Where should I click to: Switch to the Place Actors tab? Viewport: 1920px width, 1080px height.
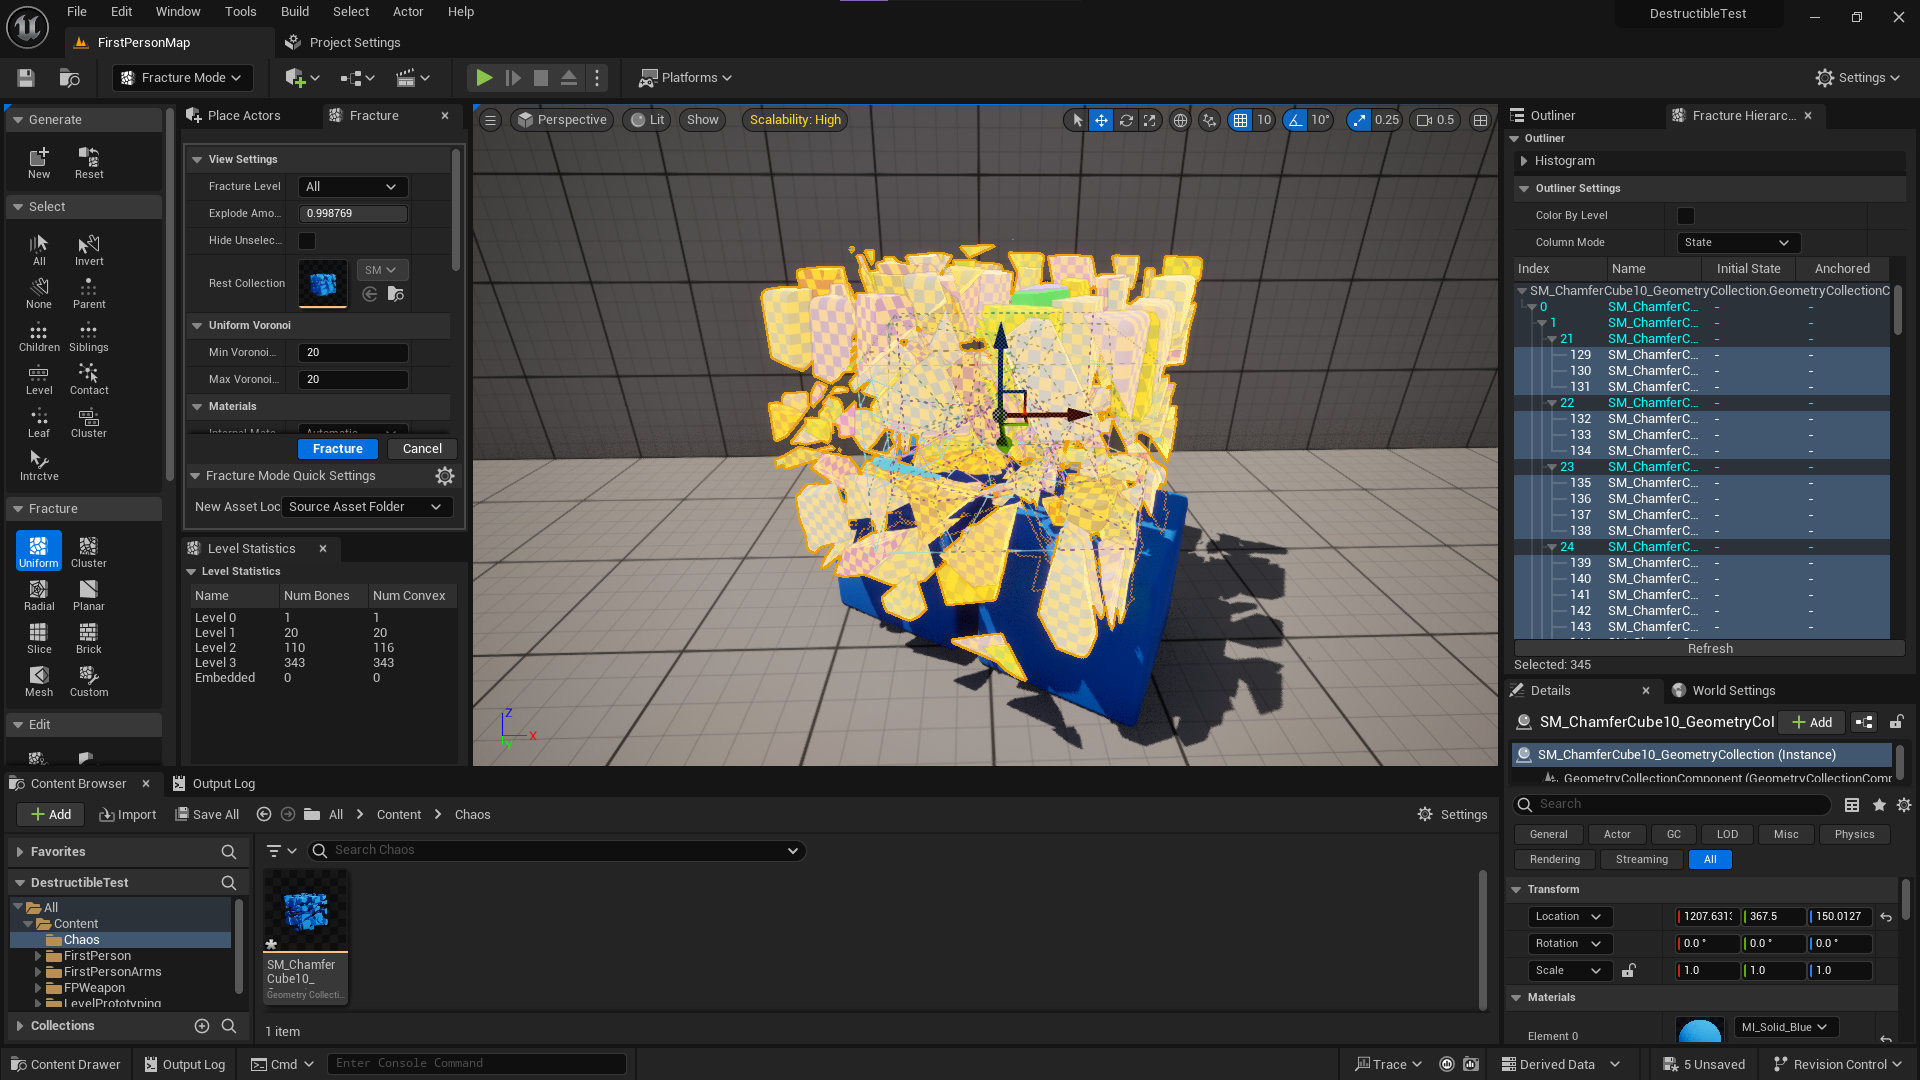coord(233,116)
